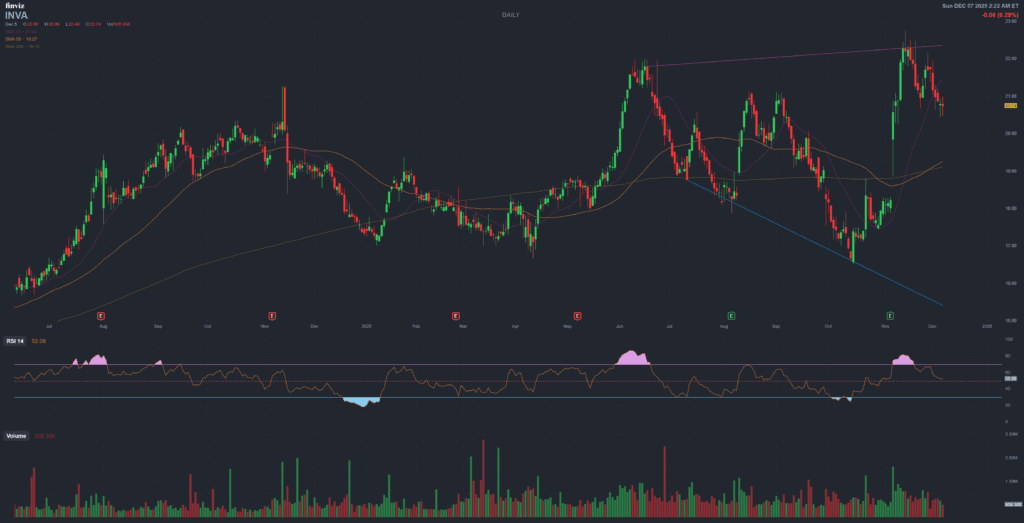The width and height of the screenshot is (1024, 523).
Task: Click the Sun DEC 07 2025 timestamp
Action: click(980, 5)
